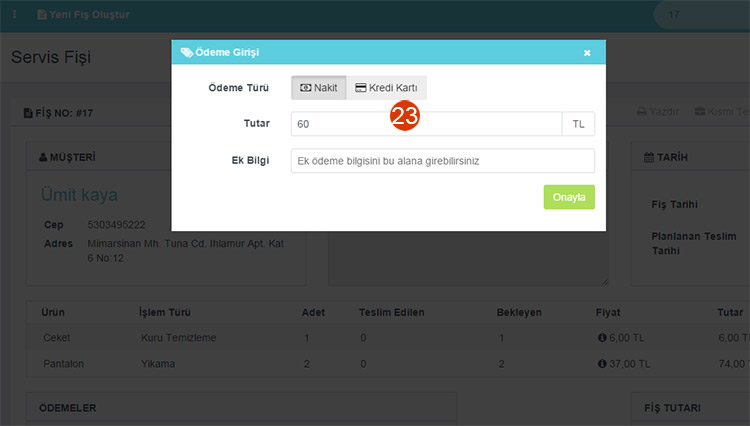750x426 pixels.
Task: Click the printer icon beside Yazdır
Action: point(641,111)
